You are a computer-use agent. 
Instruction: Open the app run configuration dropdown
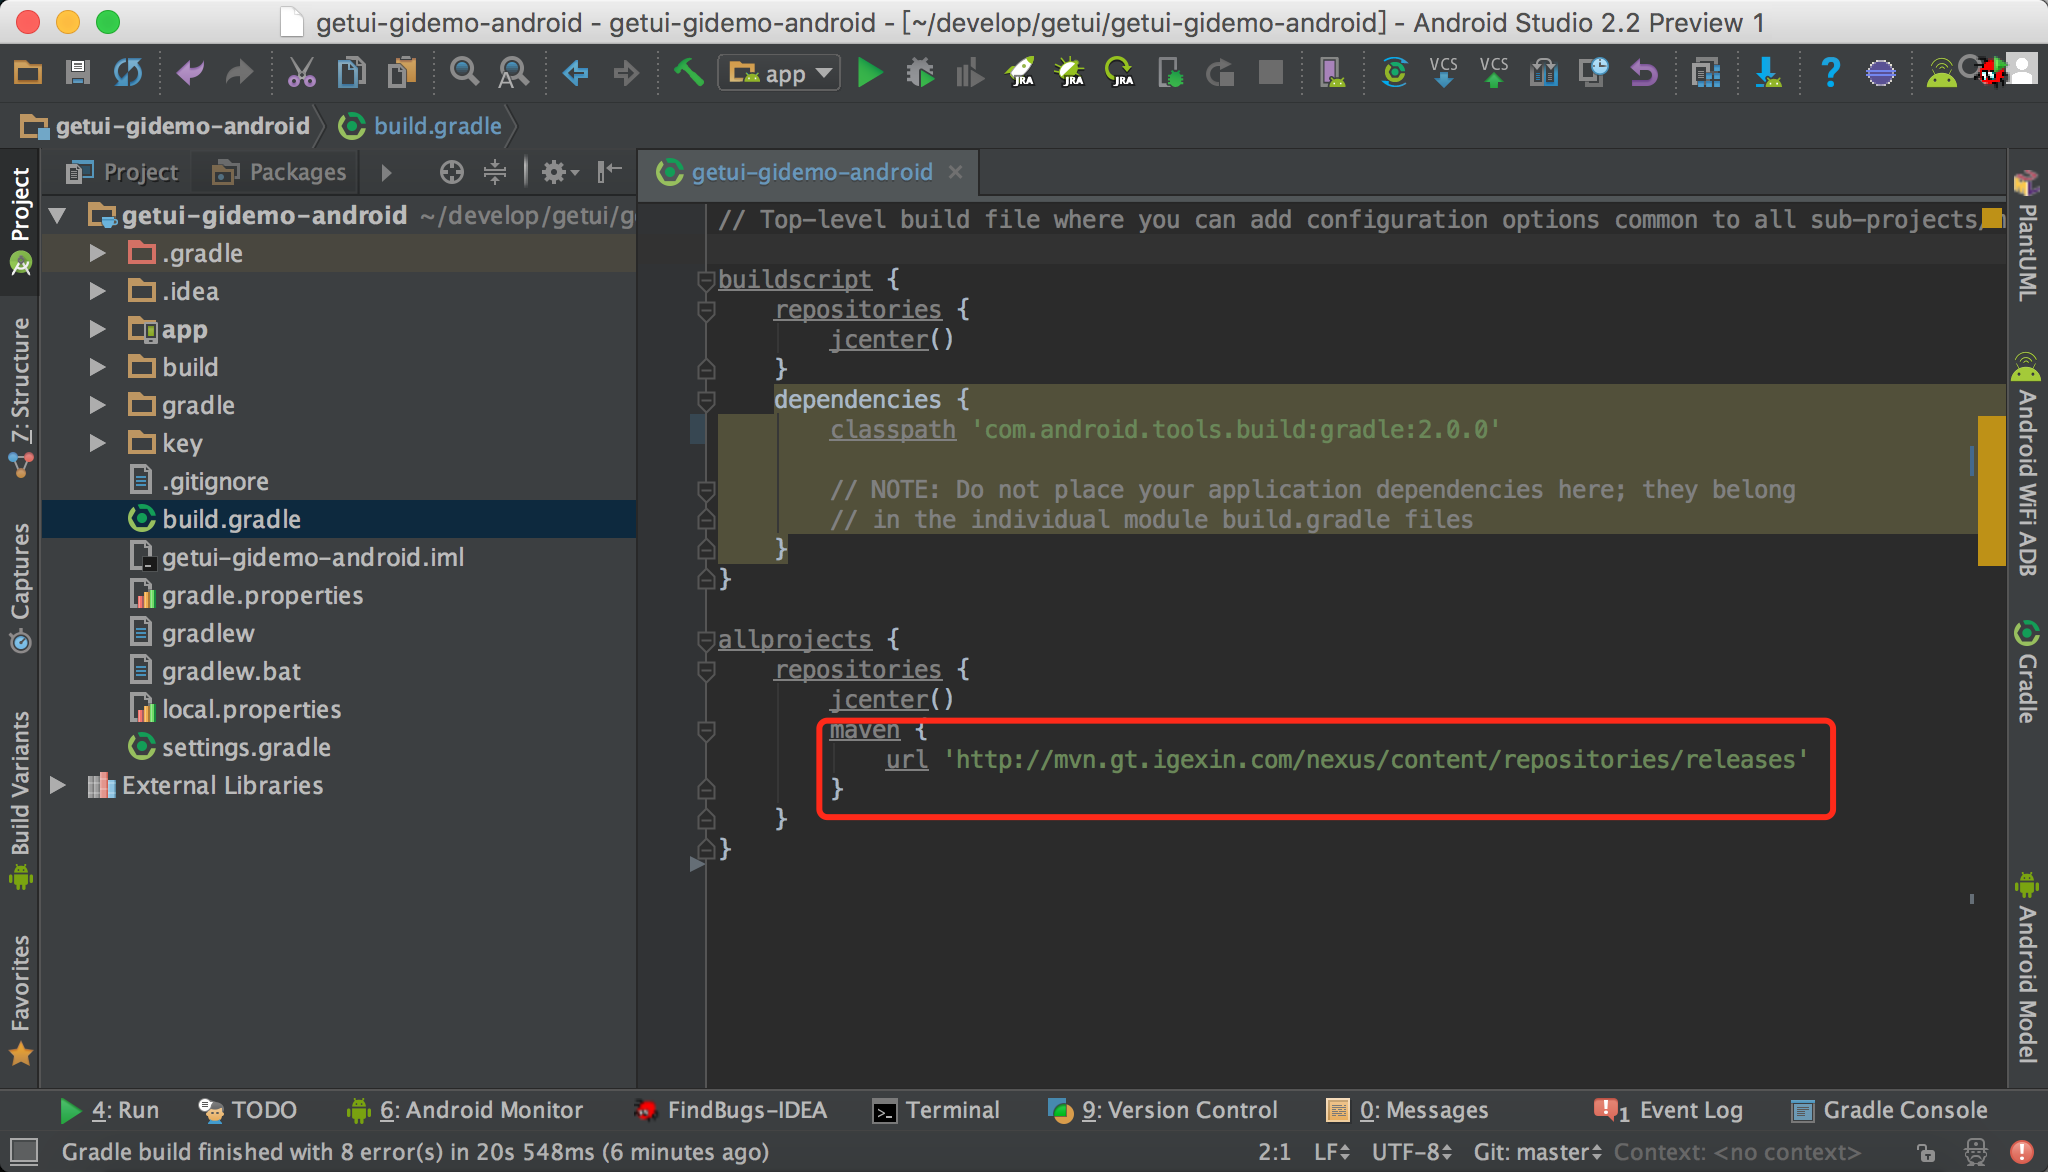pyautogui.click(x=779, y=73)
